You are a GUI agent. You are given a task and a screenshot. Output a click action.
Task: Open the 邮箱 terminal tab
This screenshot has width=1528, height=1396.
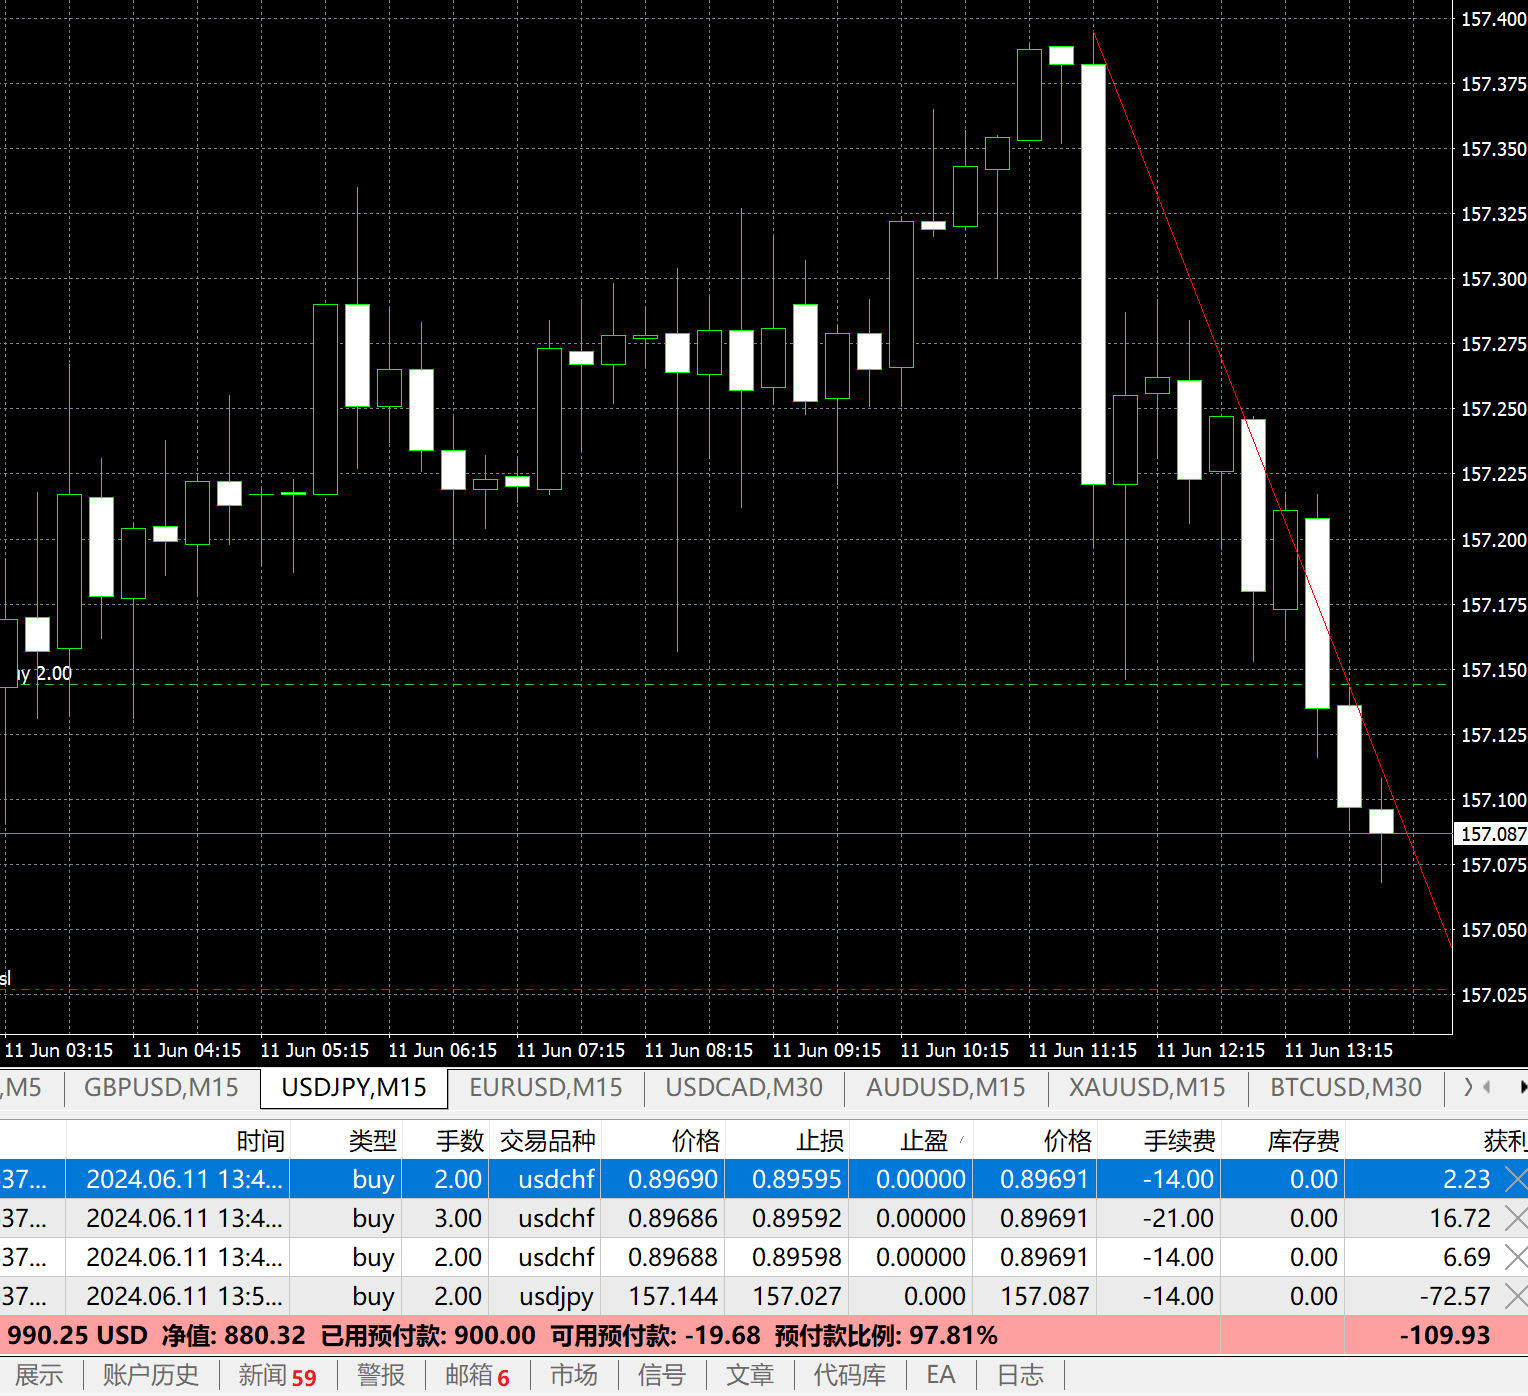(477, 1375)
